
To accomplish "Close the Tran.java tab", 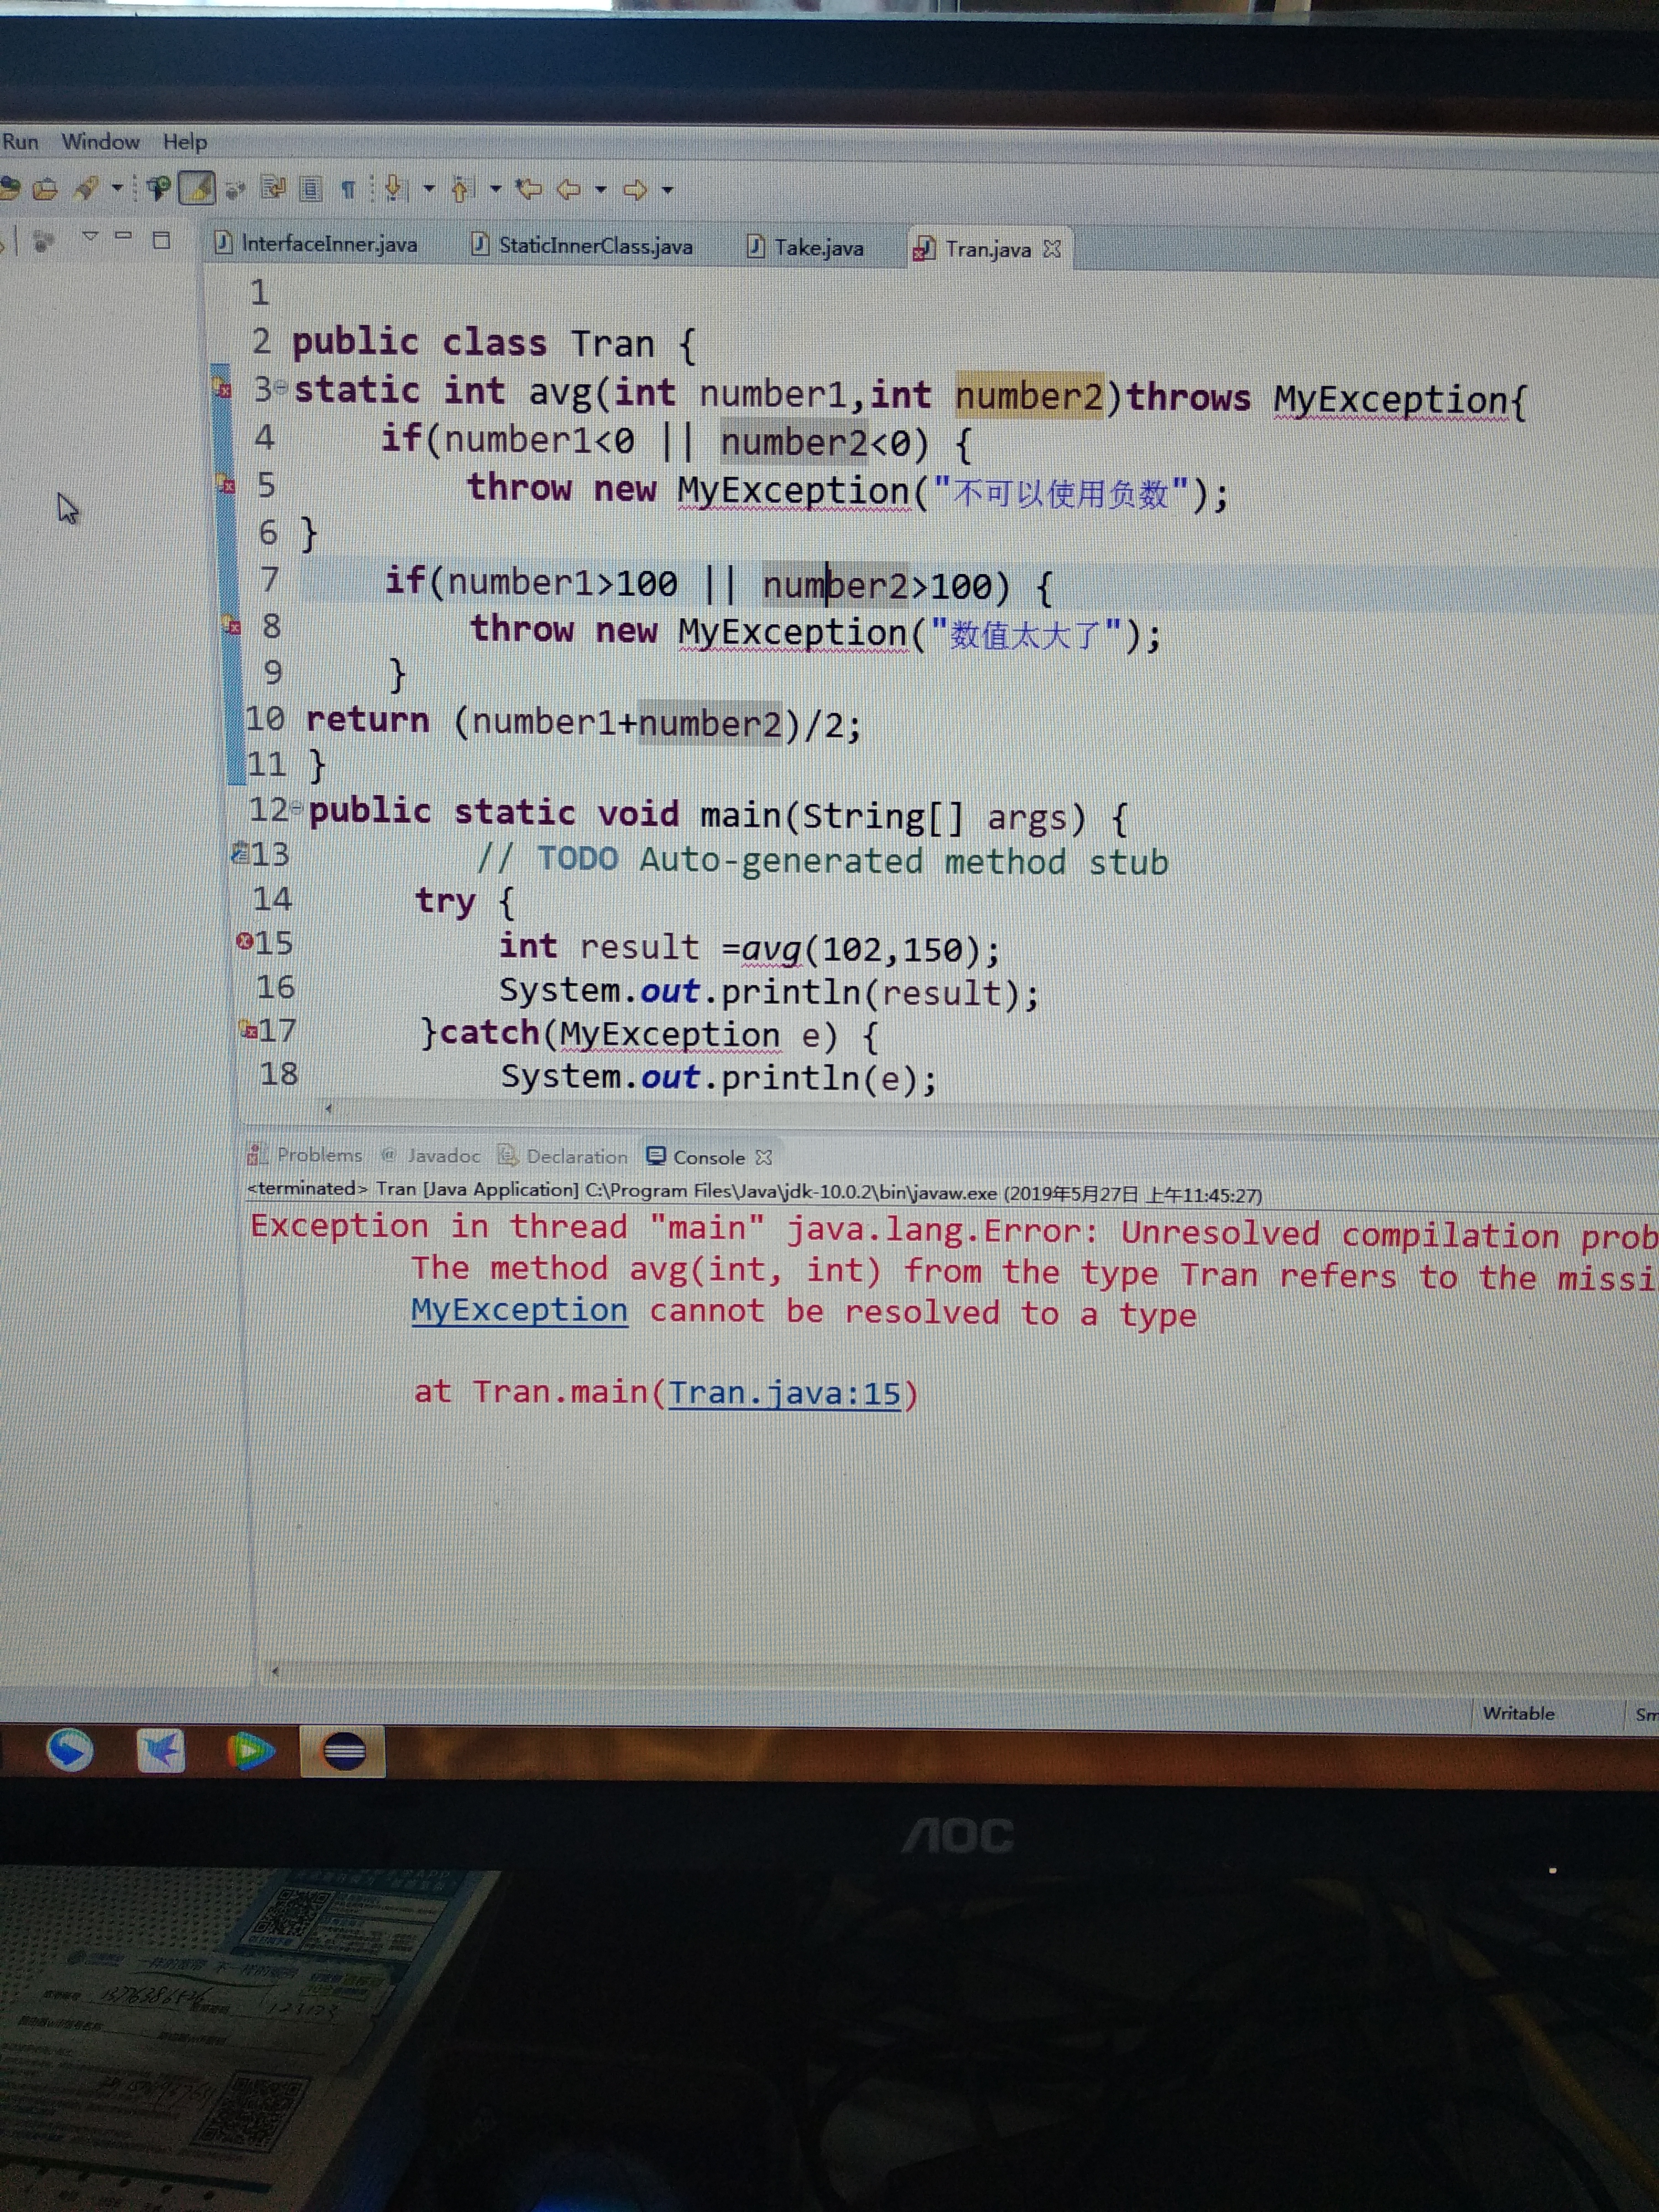I will click(1051, 249).
